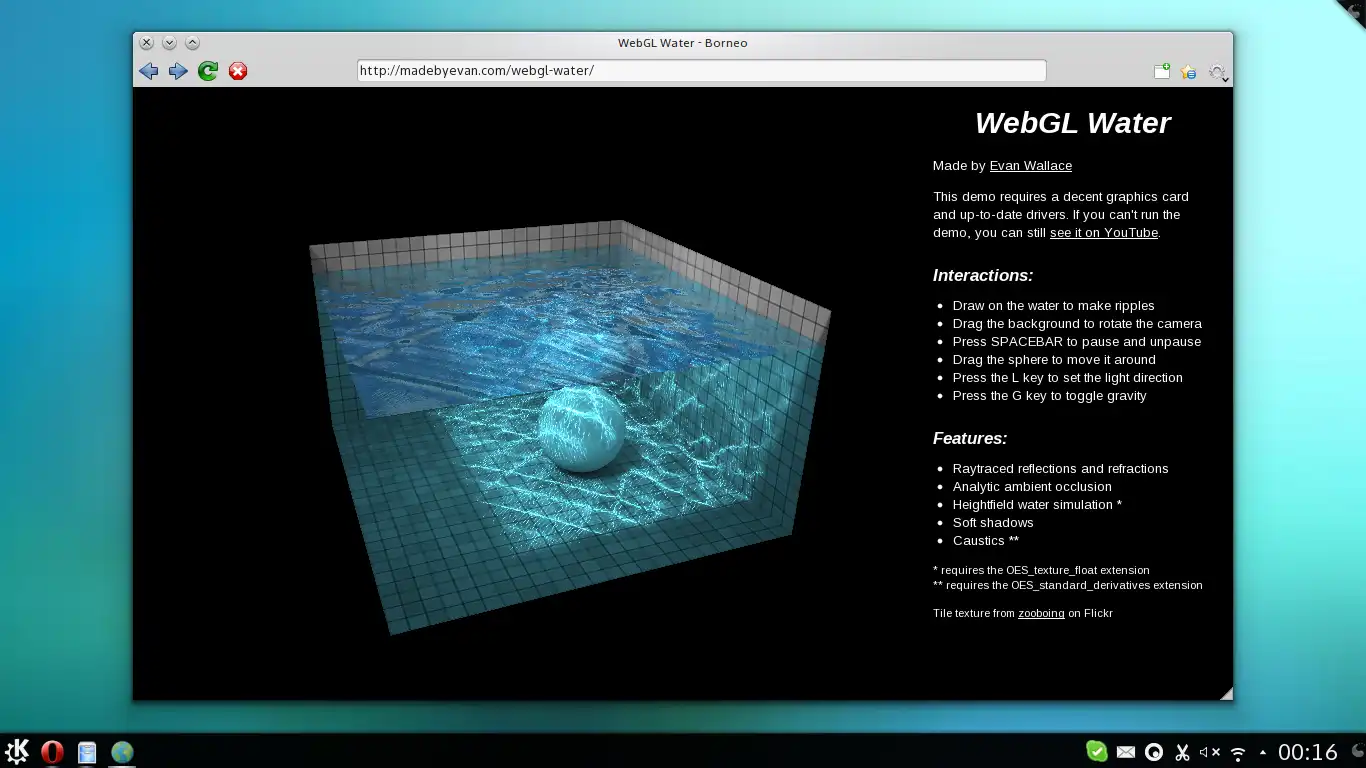Image resolution: width=1366 pixels, height=768 pixels.
Task: Click the desktop corner widget at top right
Action: (x=1354, y=11)
